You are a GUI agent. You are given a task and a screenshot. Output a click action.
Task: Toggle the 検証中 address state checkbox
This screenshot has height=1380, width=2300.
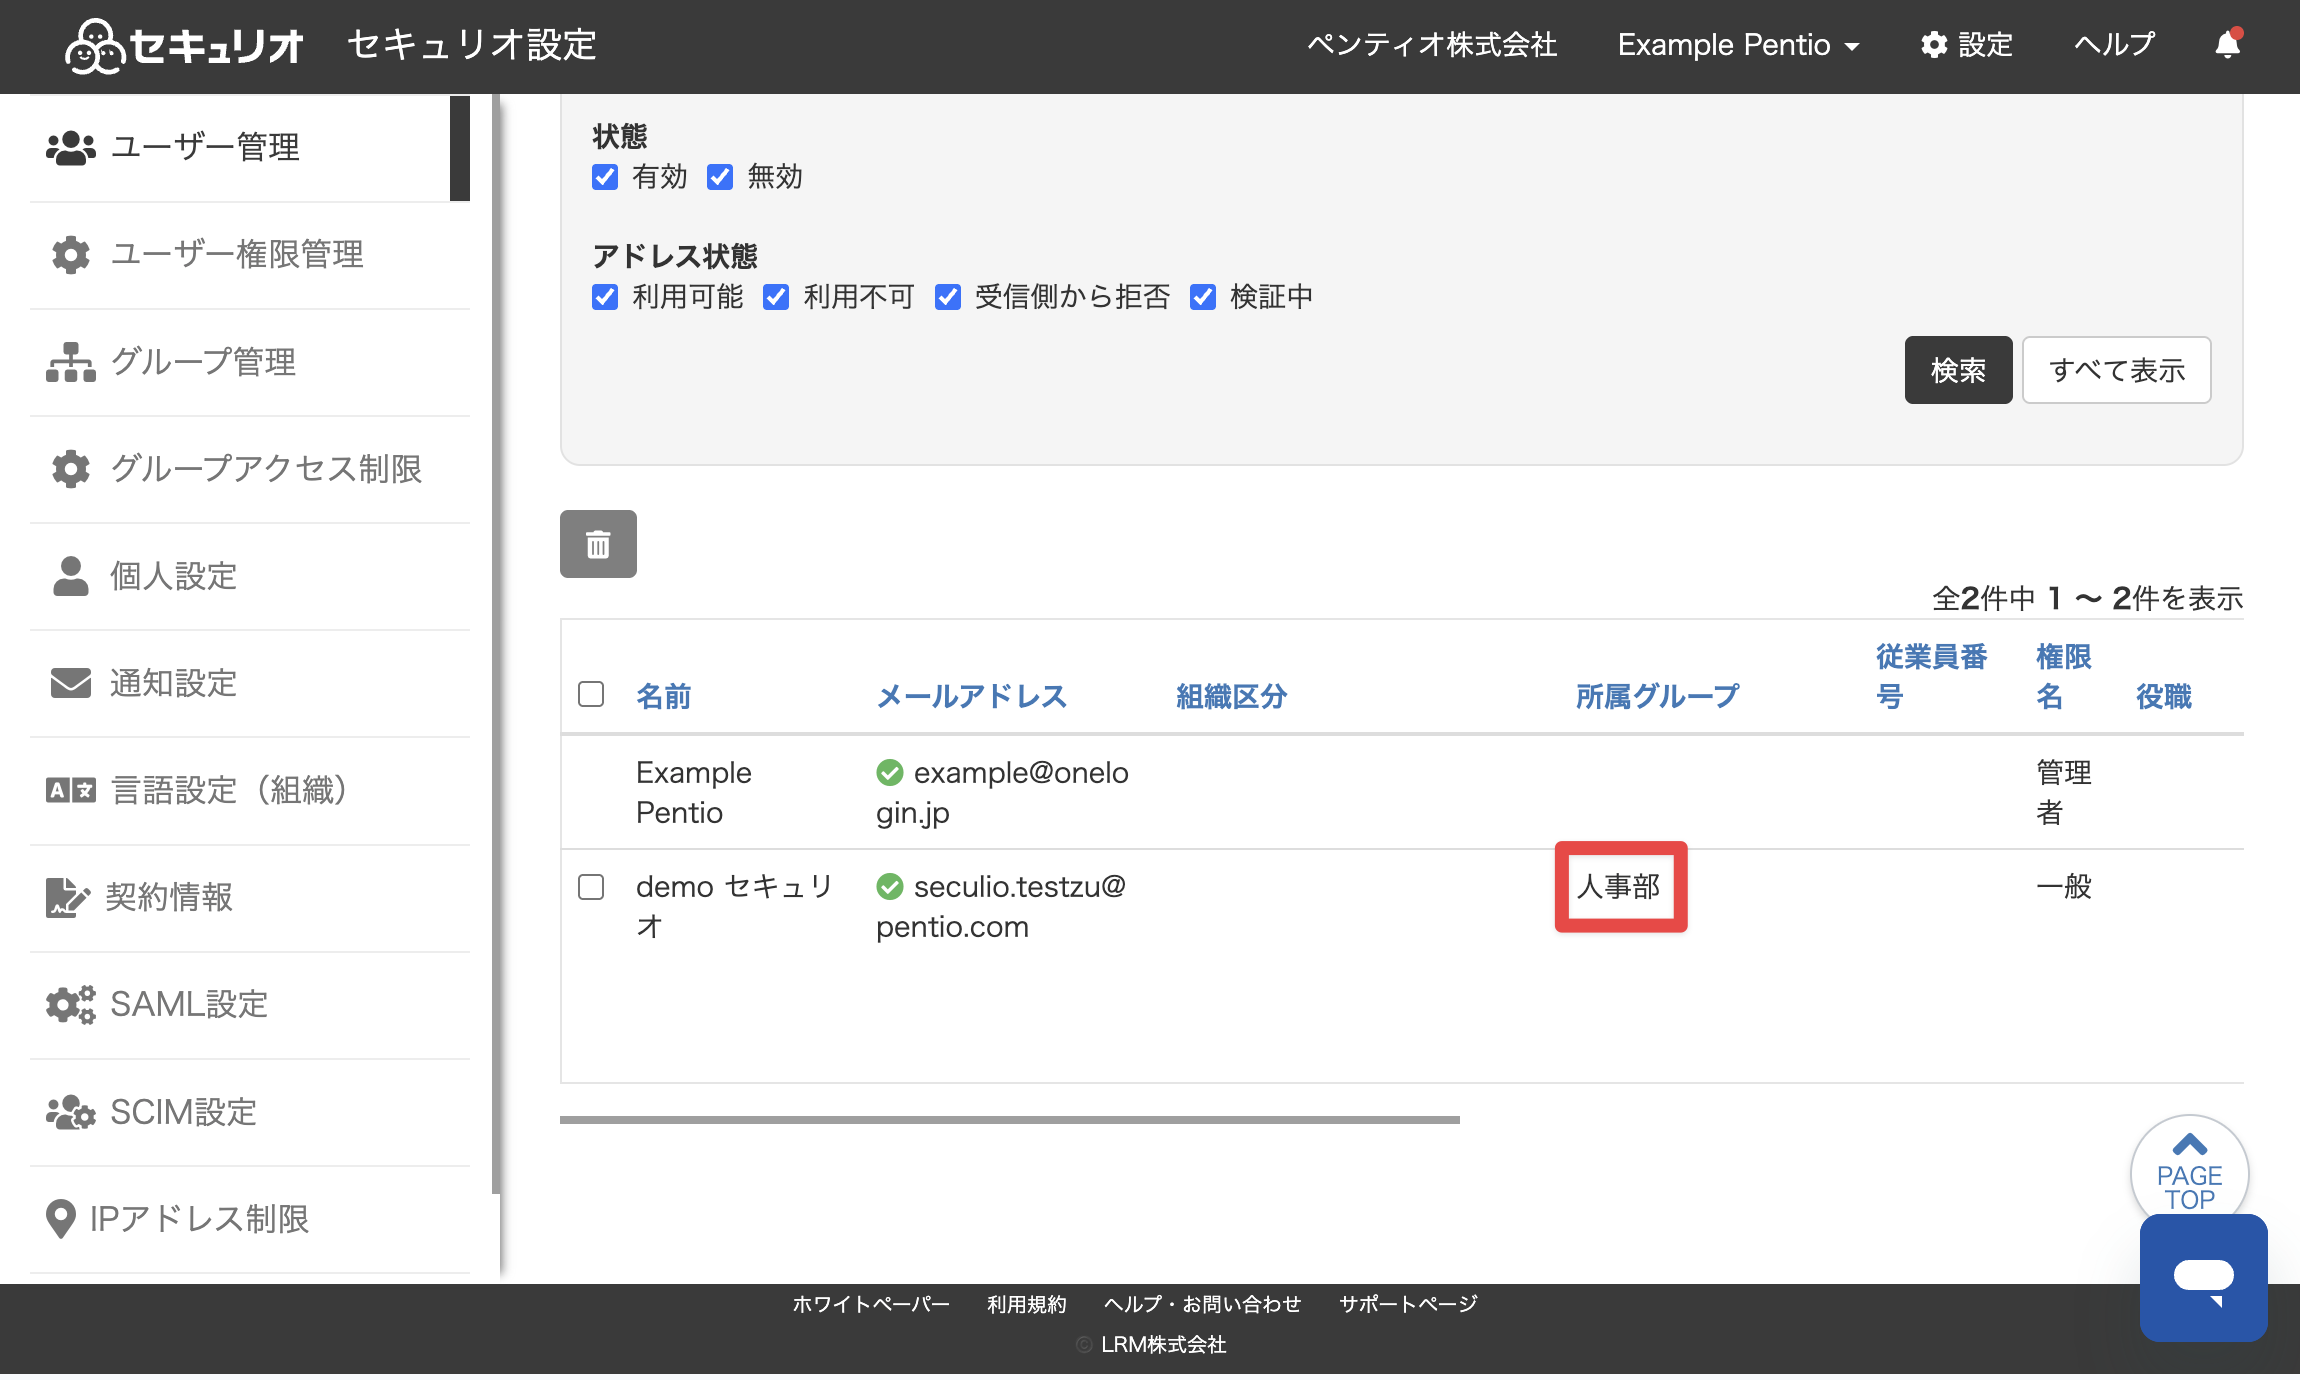(x=1203, y=297)
